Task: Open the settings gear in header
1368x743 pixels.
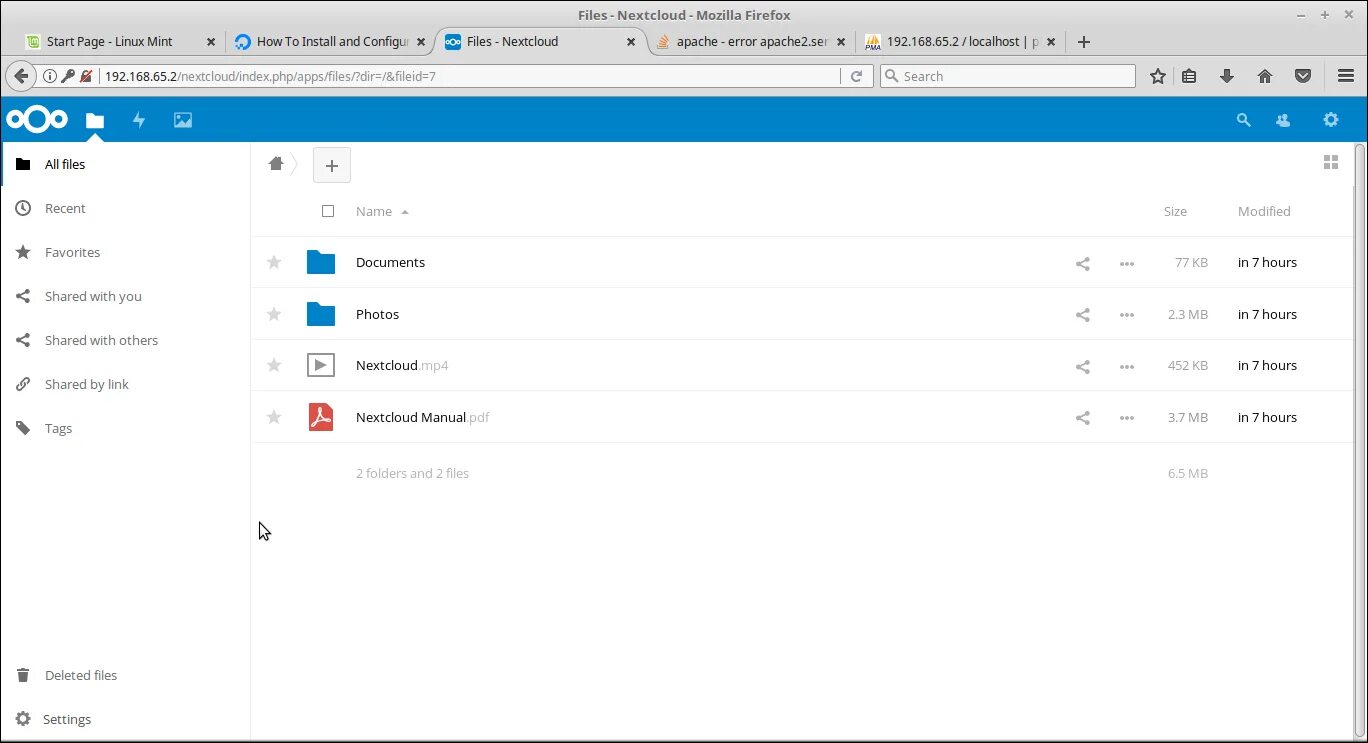Action: pyautogui.click(x=1330, y=120)
